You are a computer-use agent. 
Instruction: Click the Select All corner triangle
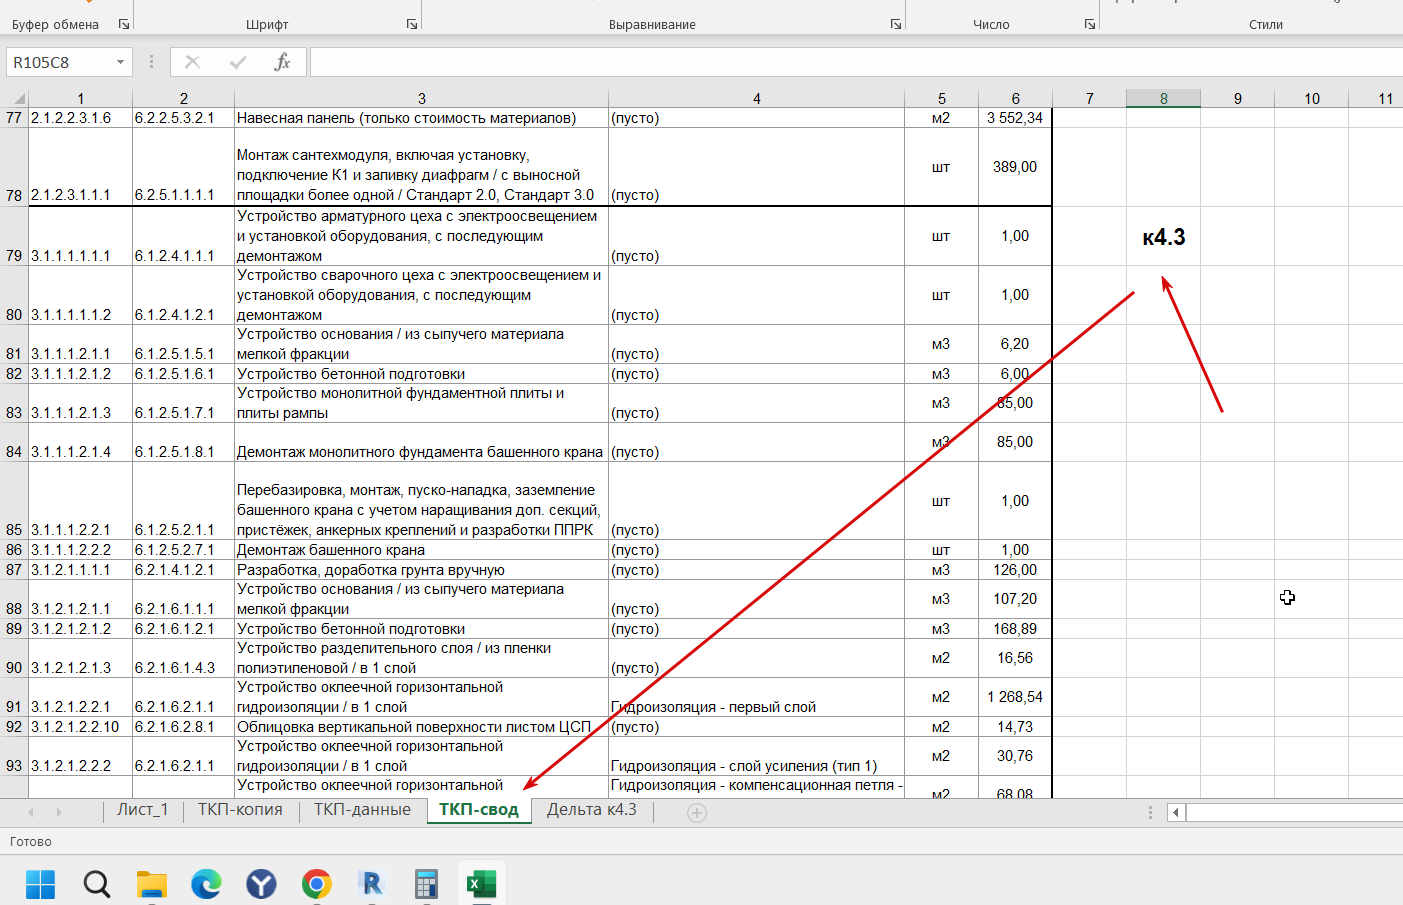click(19, 98)
